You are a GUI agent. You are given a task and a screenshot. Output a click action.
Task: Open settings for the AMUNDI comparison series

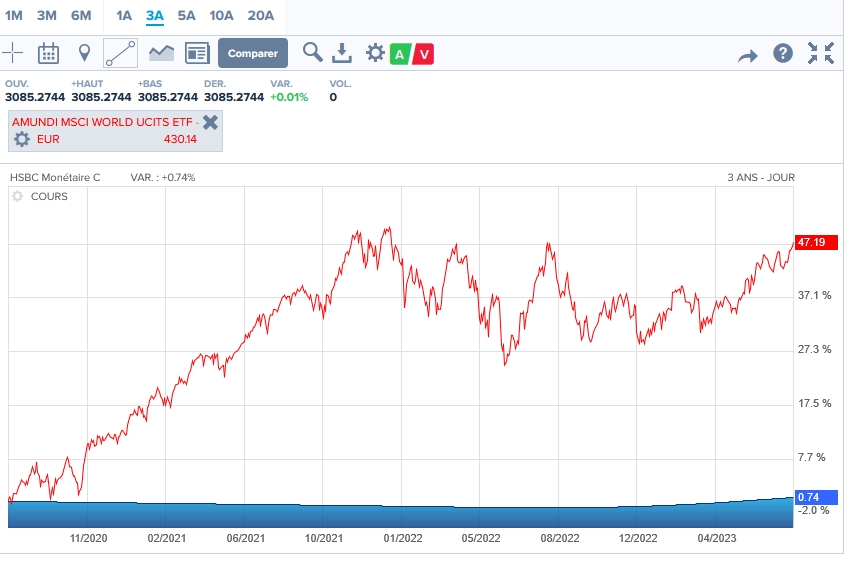(x=22, y=139)
